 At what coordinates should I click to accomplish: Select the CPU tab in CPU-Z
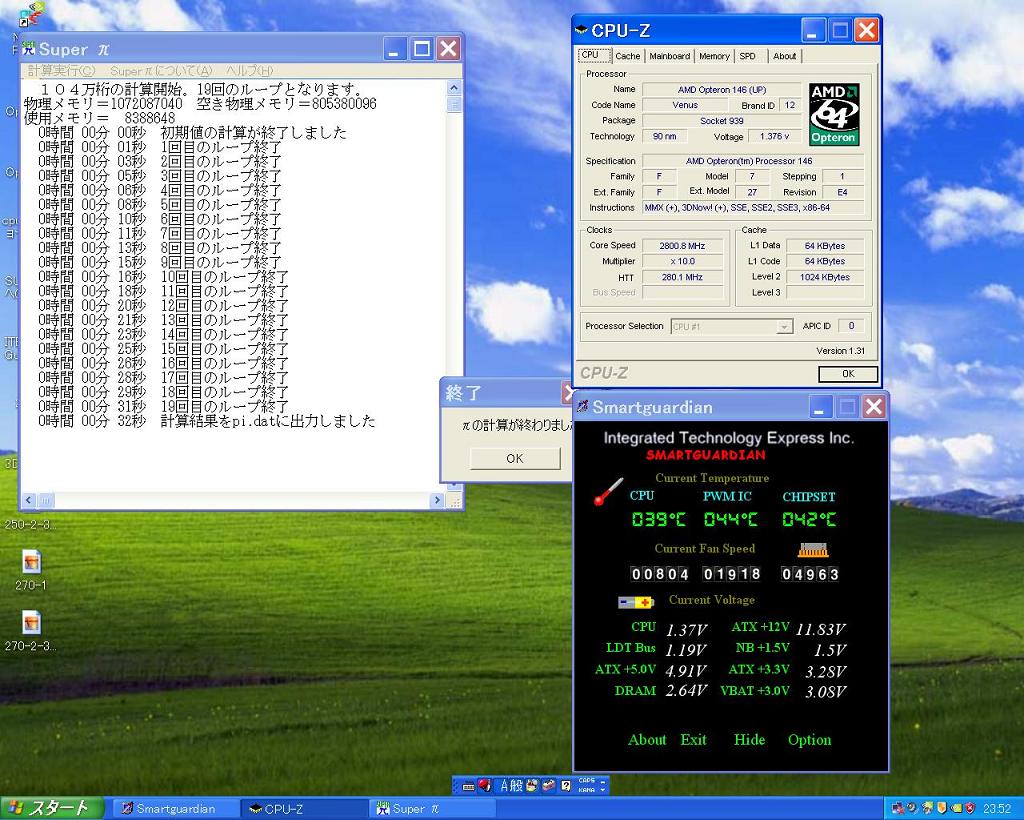[594, 55]
